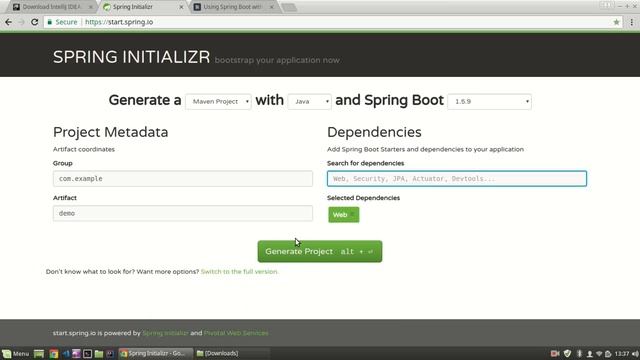Open the Pivotal Web Services link
Viewport: 640px width, 360px height.
click(x=236, y=333)
